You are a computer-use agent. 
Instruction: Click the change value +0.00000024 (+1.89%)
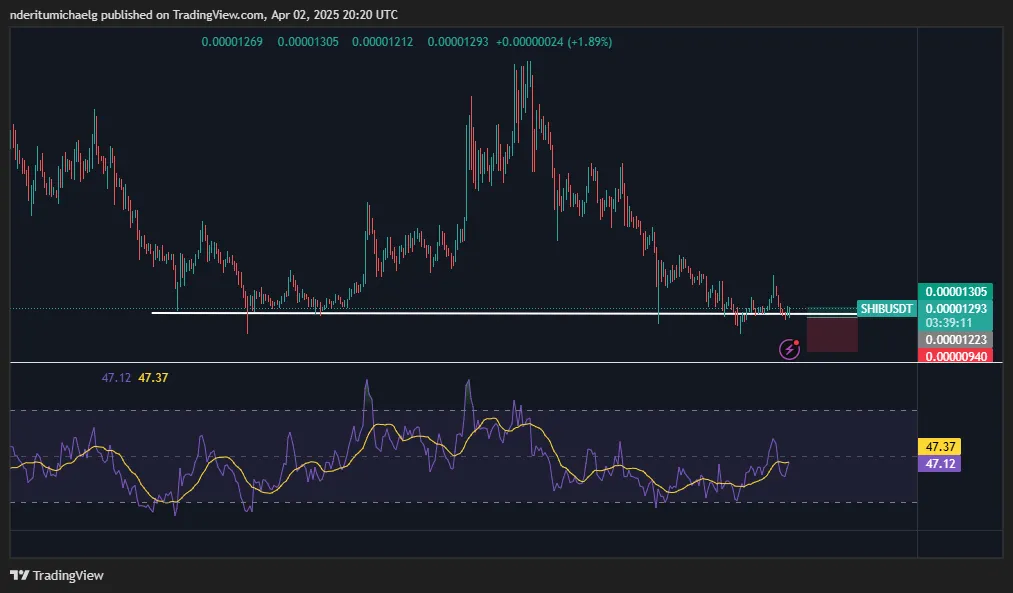pyautogui.click(x=554, y=42)
